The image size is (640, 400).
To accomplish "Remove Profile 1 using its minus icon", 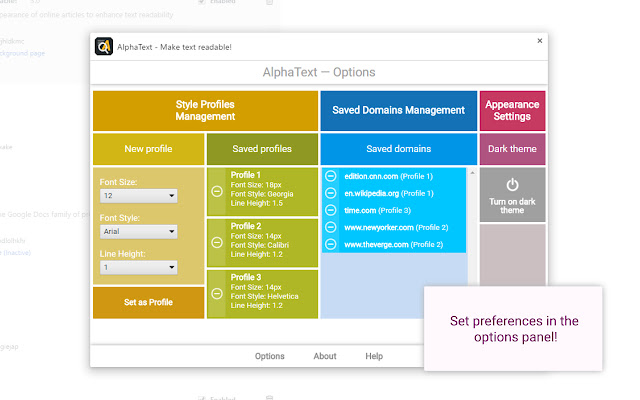I will click(x=217, y=191).
